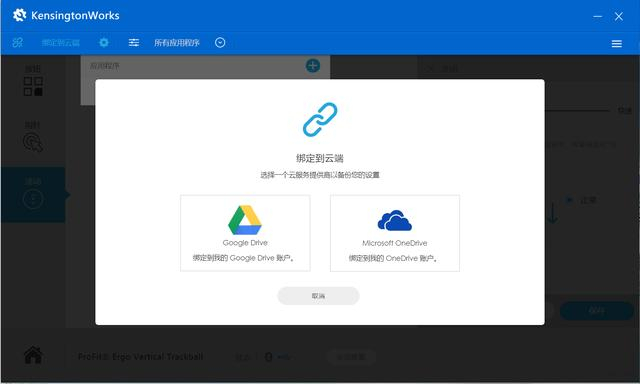The width and height of the screenshot is (640, 384).
Task: Add an application with the plus icon
Action: [313, 66]
